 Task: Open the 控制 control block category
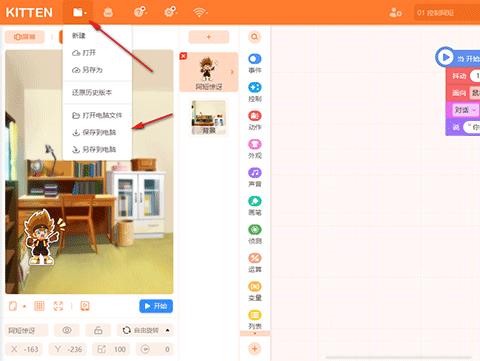pos(255,92)
